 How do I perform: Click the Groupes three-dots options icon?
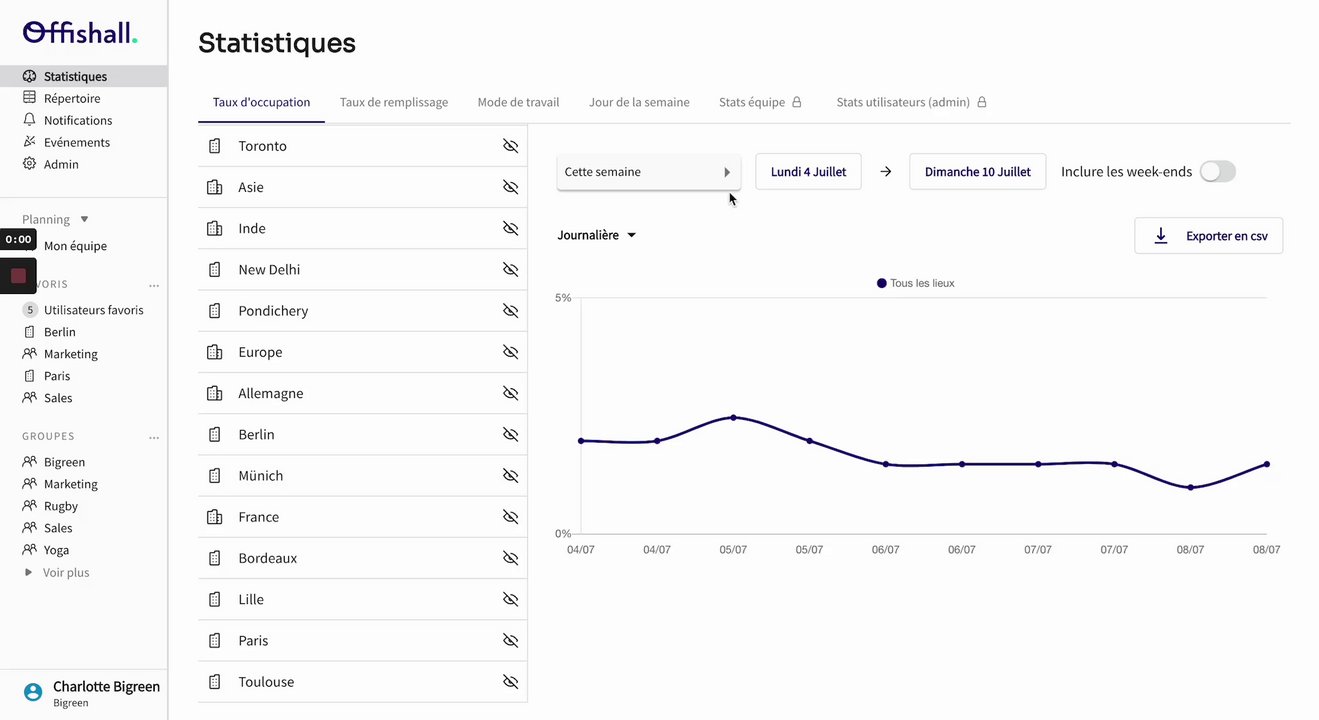click(x=154, y=437)
